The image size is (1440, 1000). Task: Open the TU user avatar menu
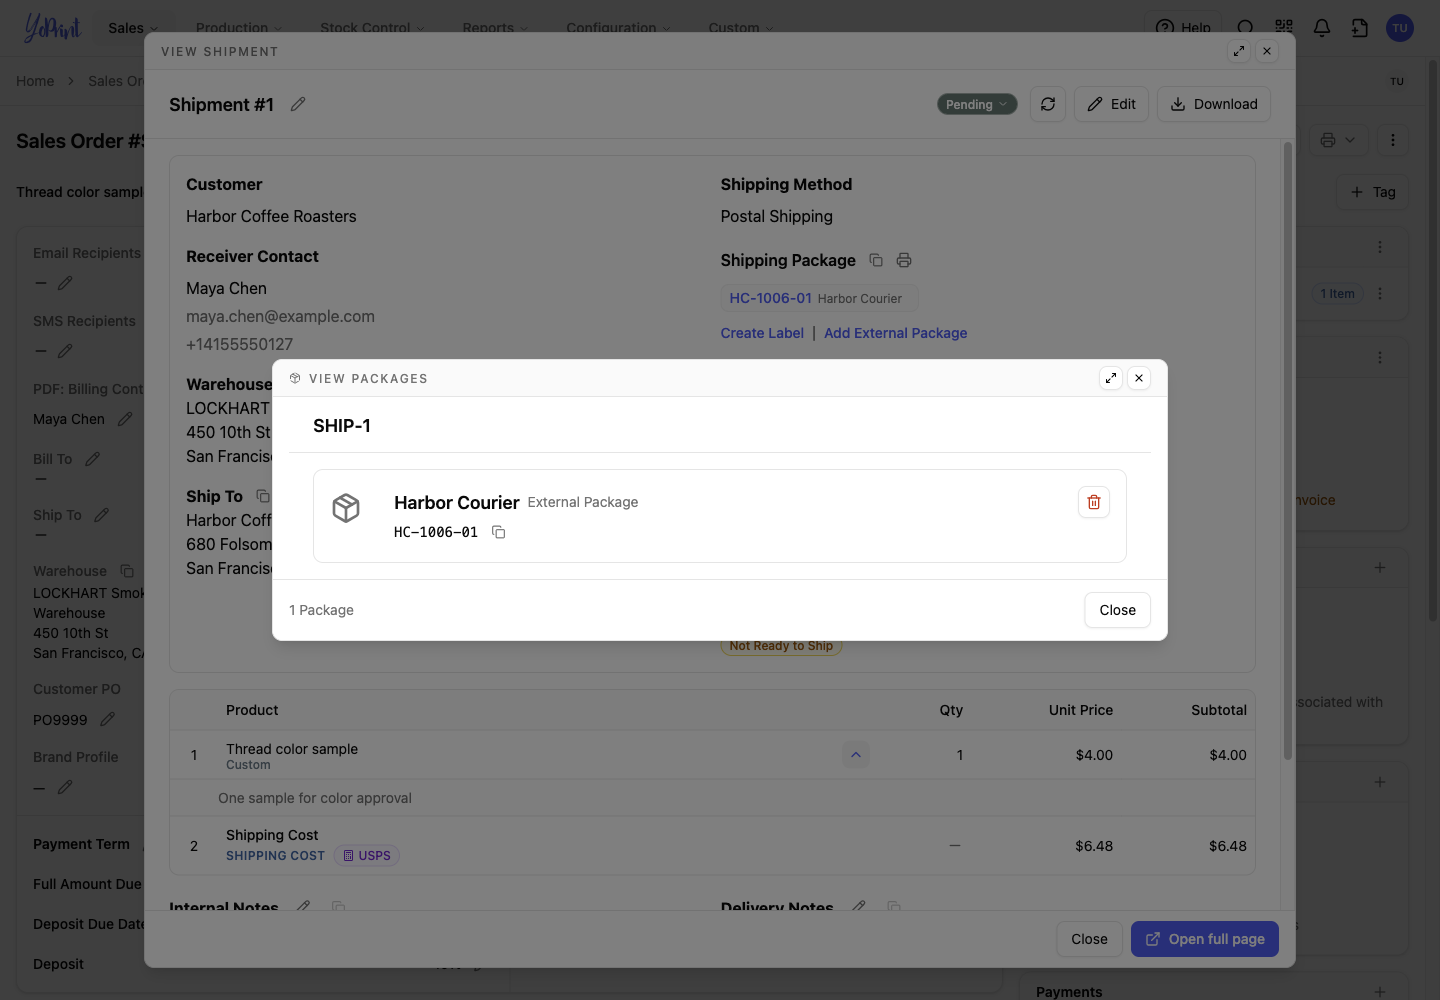click(1400, 28)
